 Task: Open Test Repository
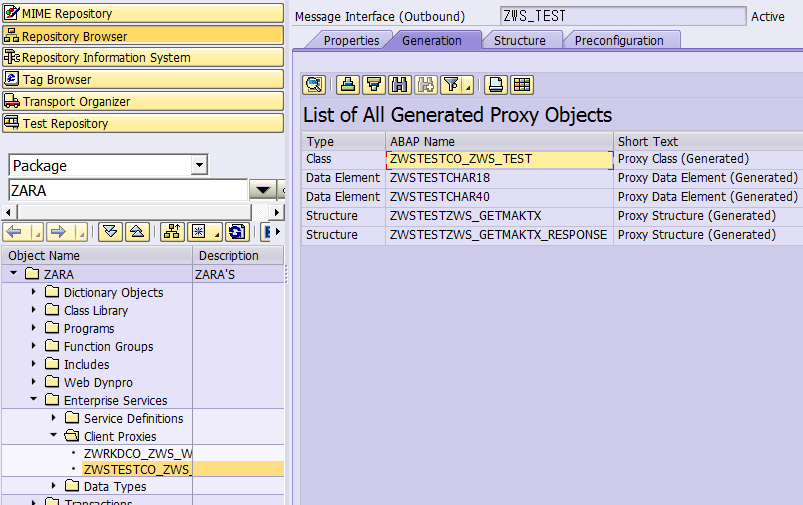[143, 123]
